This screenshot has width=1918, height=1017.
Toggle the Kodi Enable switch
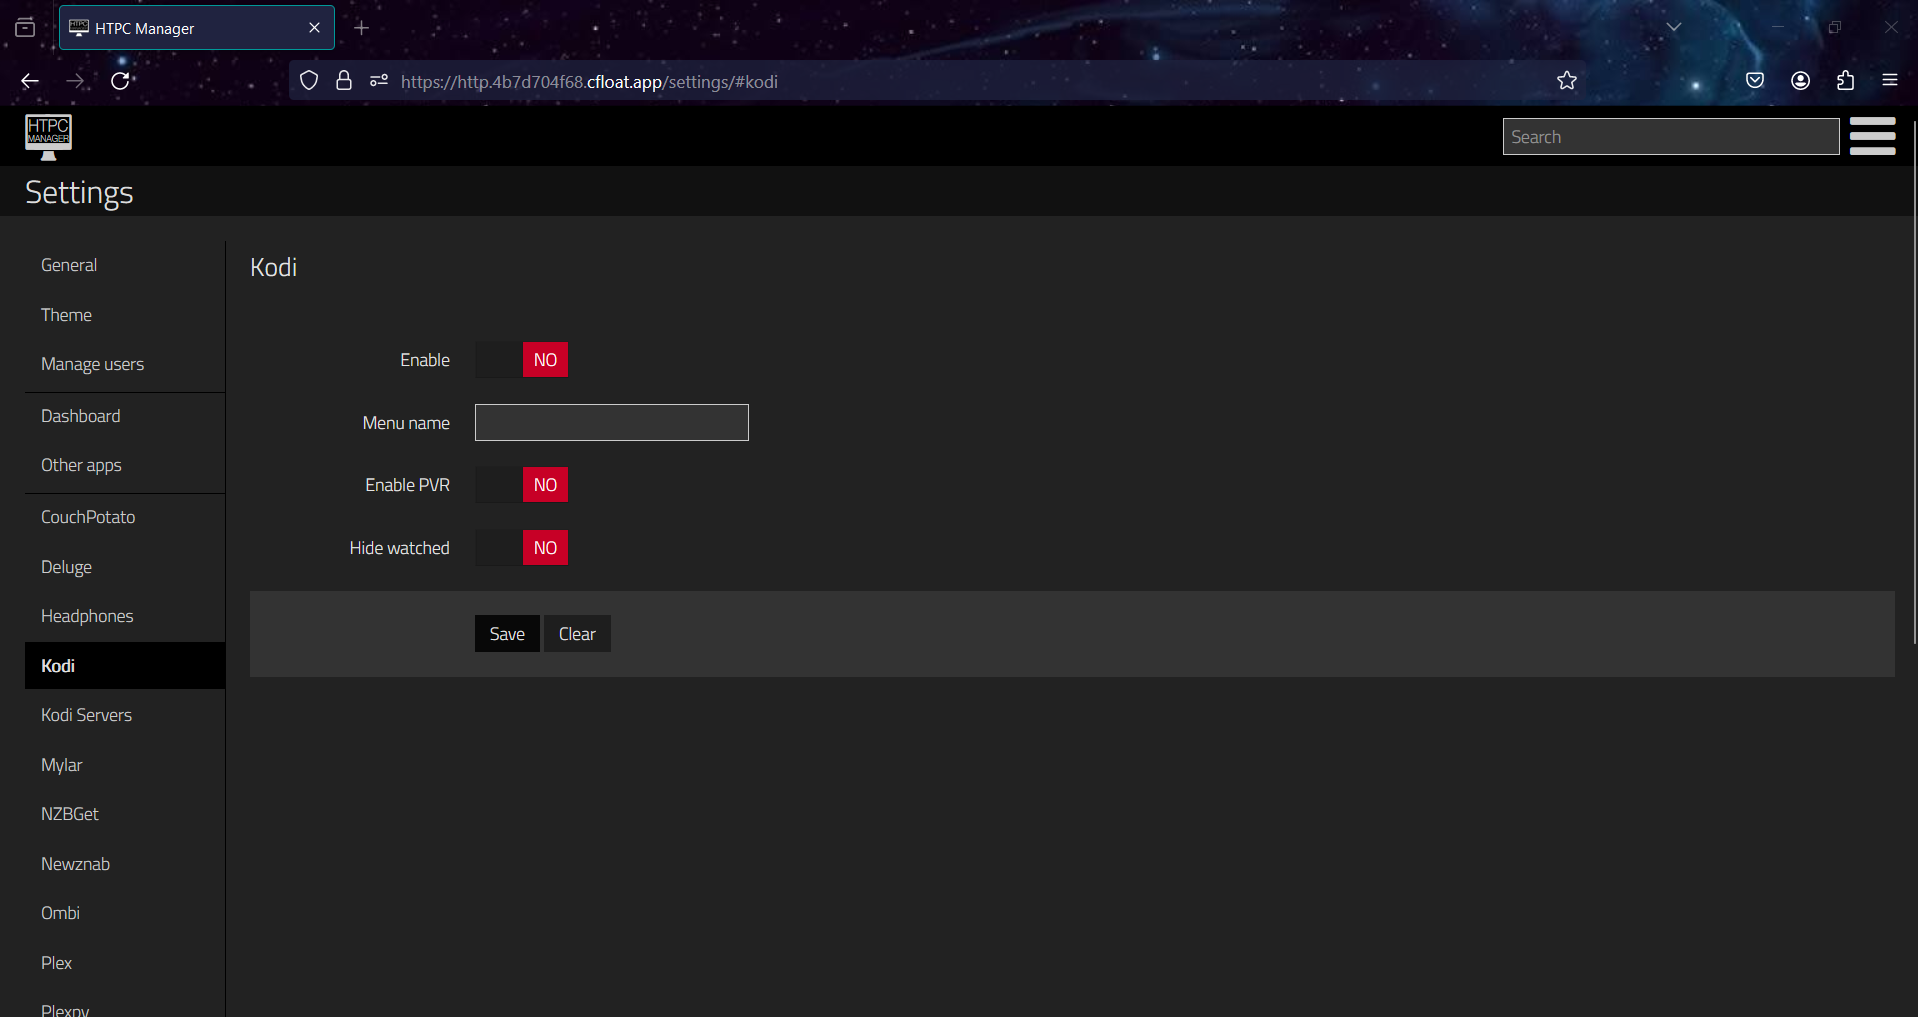coord(521,360)
